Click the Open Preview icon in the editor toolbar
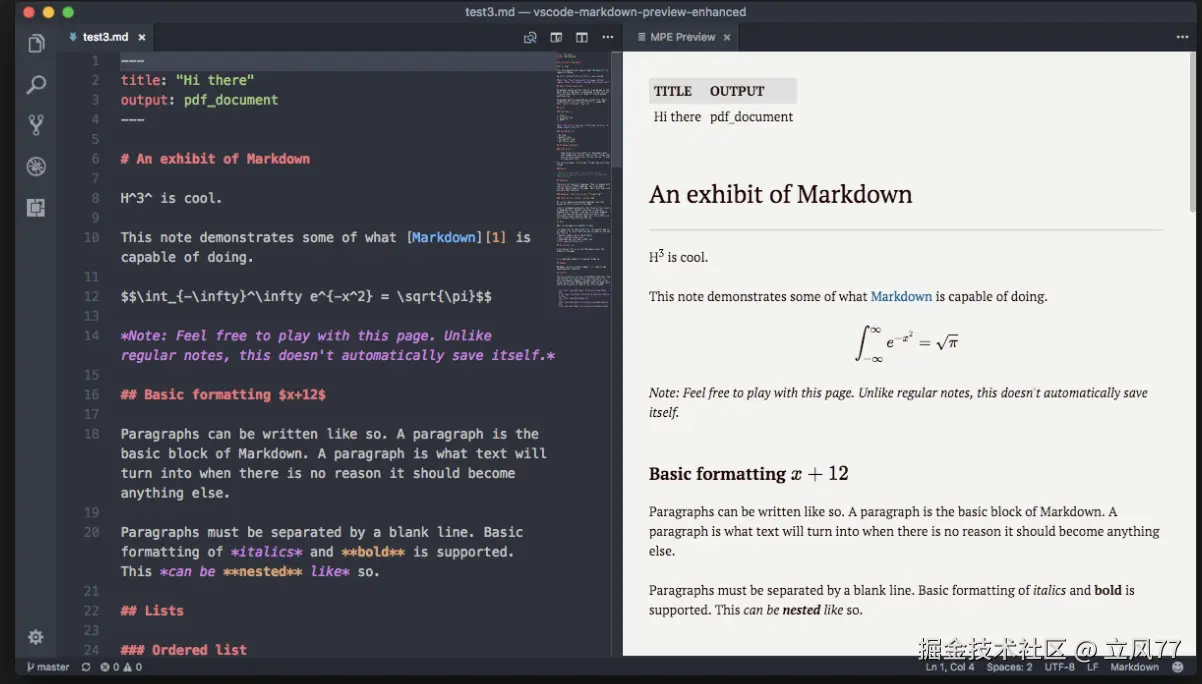 530,38
